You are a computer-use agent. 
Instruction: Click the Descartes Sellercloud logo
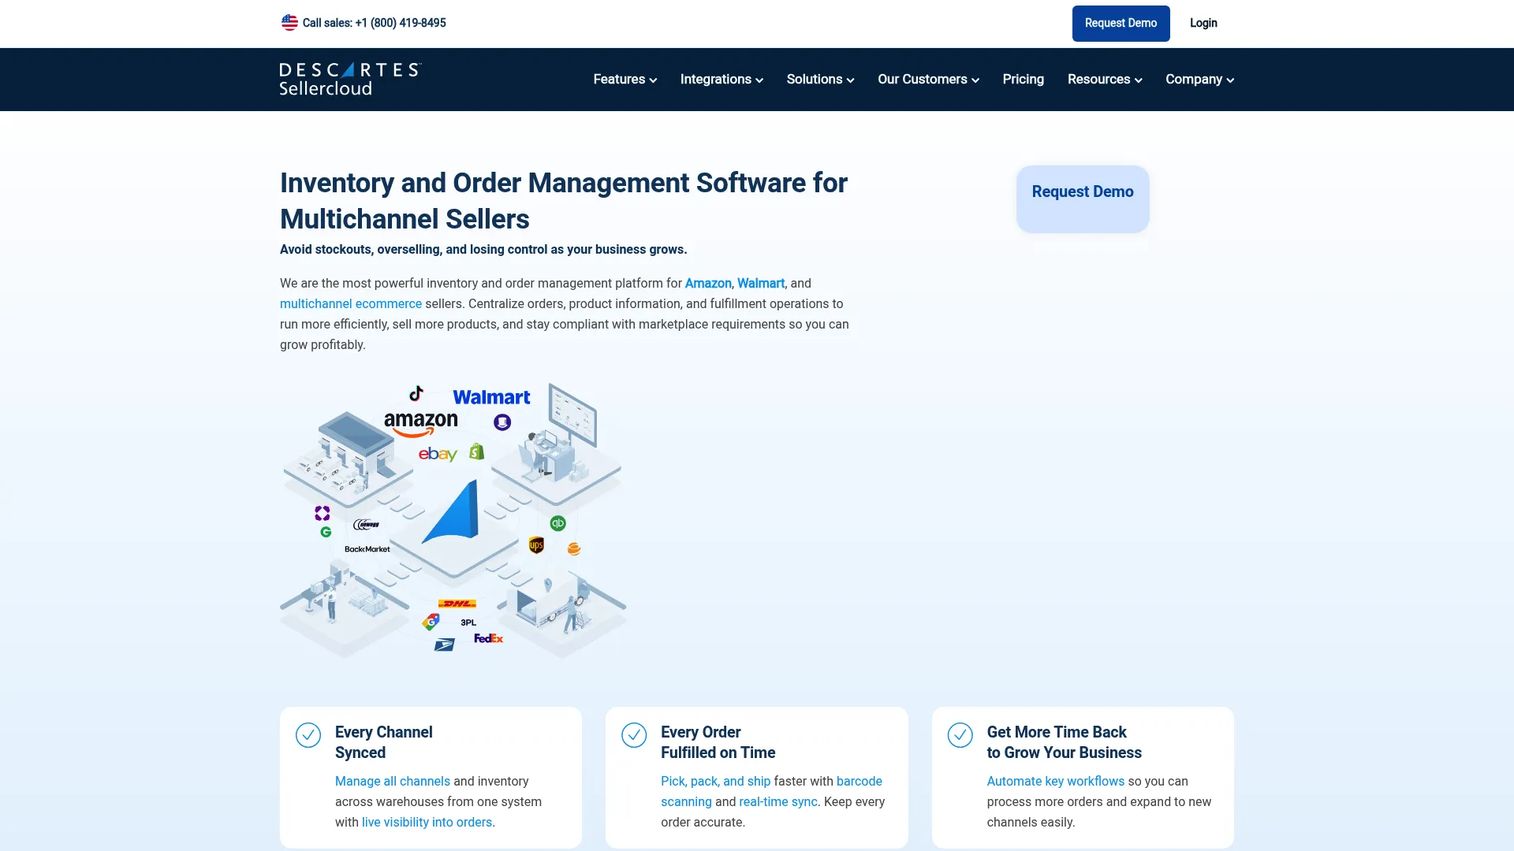point(350,79)
